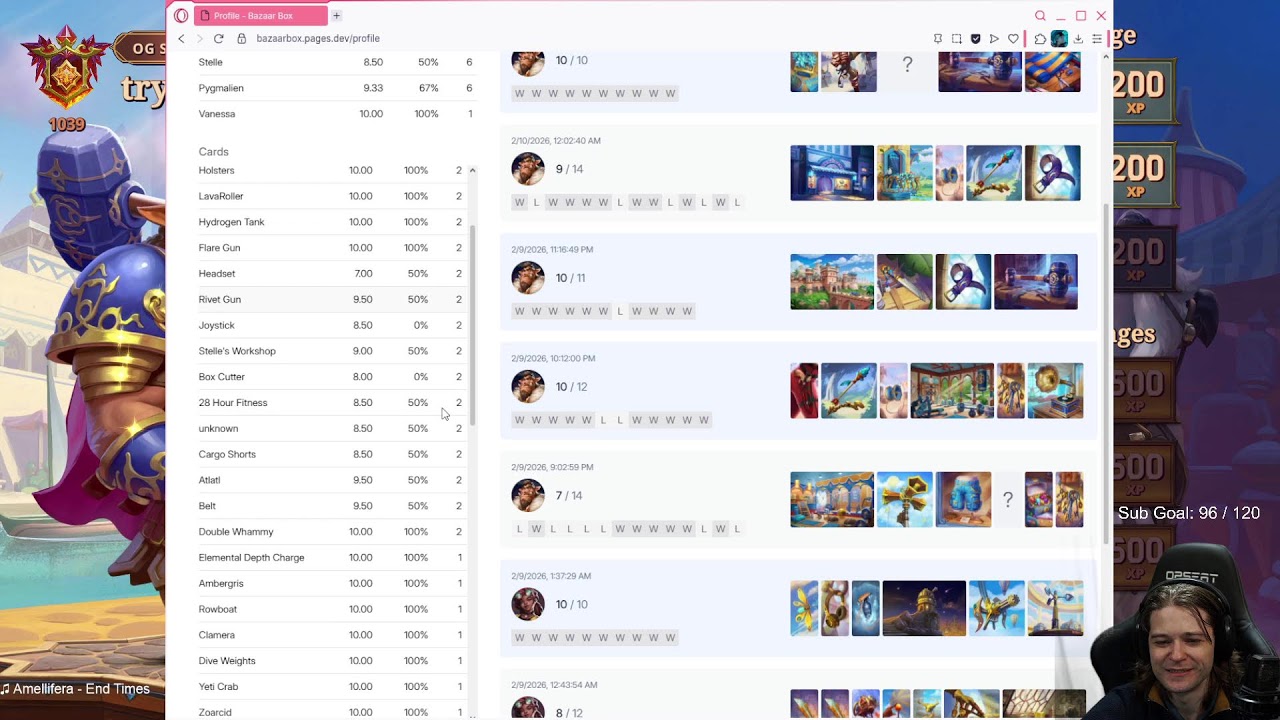
Task: Open the extensions cube icon
Action: coord(1040,39)
